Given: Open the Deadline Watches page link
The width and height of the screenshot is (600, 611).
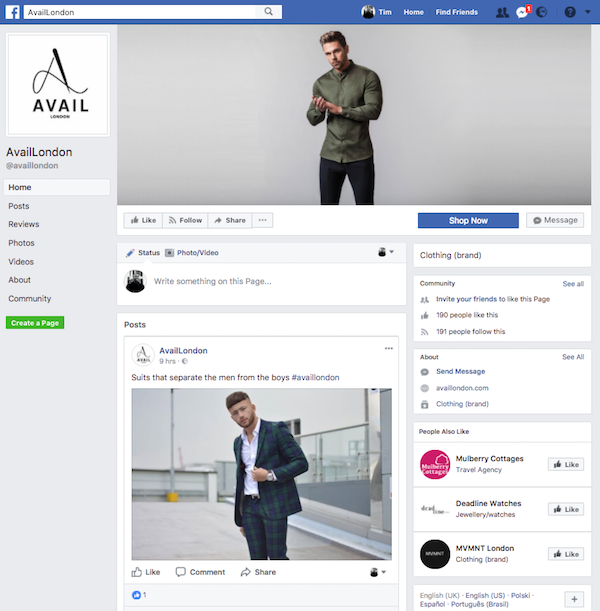Looking at the screenshot, I should [x=489, y=503].
